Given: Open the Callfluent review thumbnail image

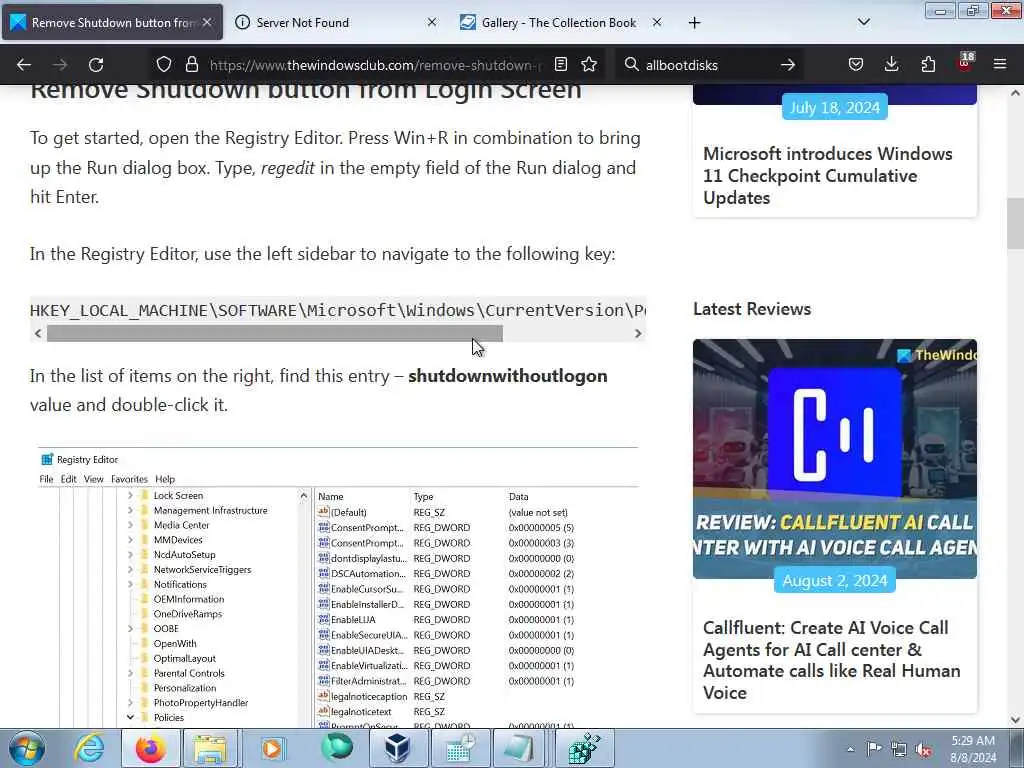Looking at the screenshot, I should click(835, 458).
